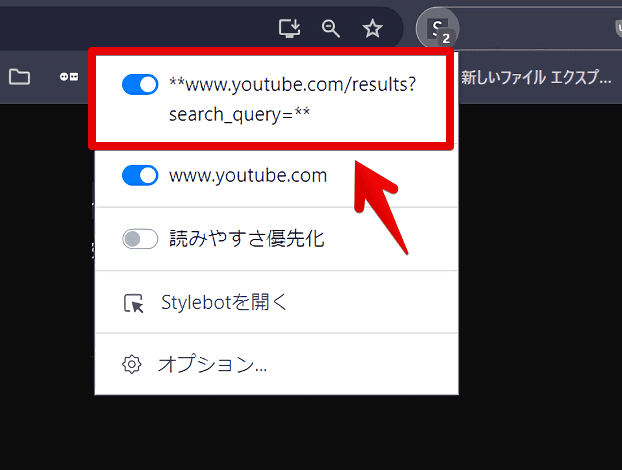Click the cursor-box icon beside Stylebotを開く
Screen dimensions: 622x470
pos(133,303)
